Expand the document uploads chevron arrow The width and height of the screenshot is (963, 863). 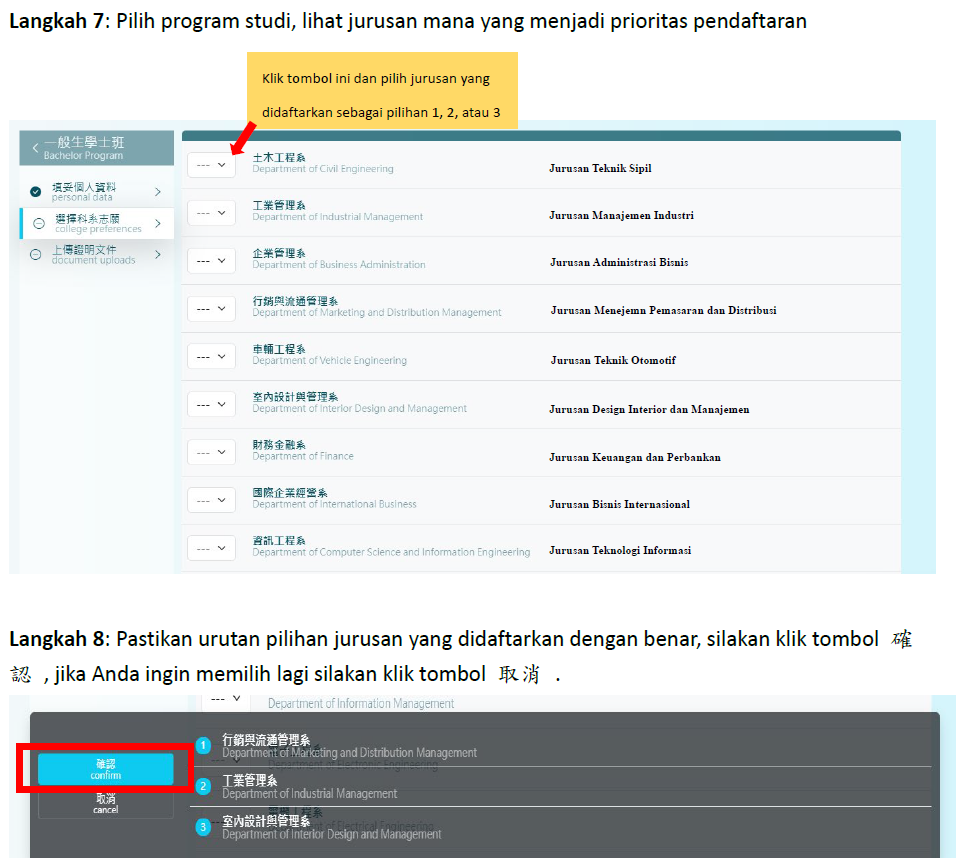pos(158,255)
